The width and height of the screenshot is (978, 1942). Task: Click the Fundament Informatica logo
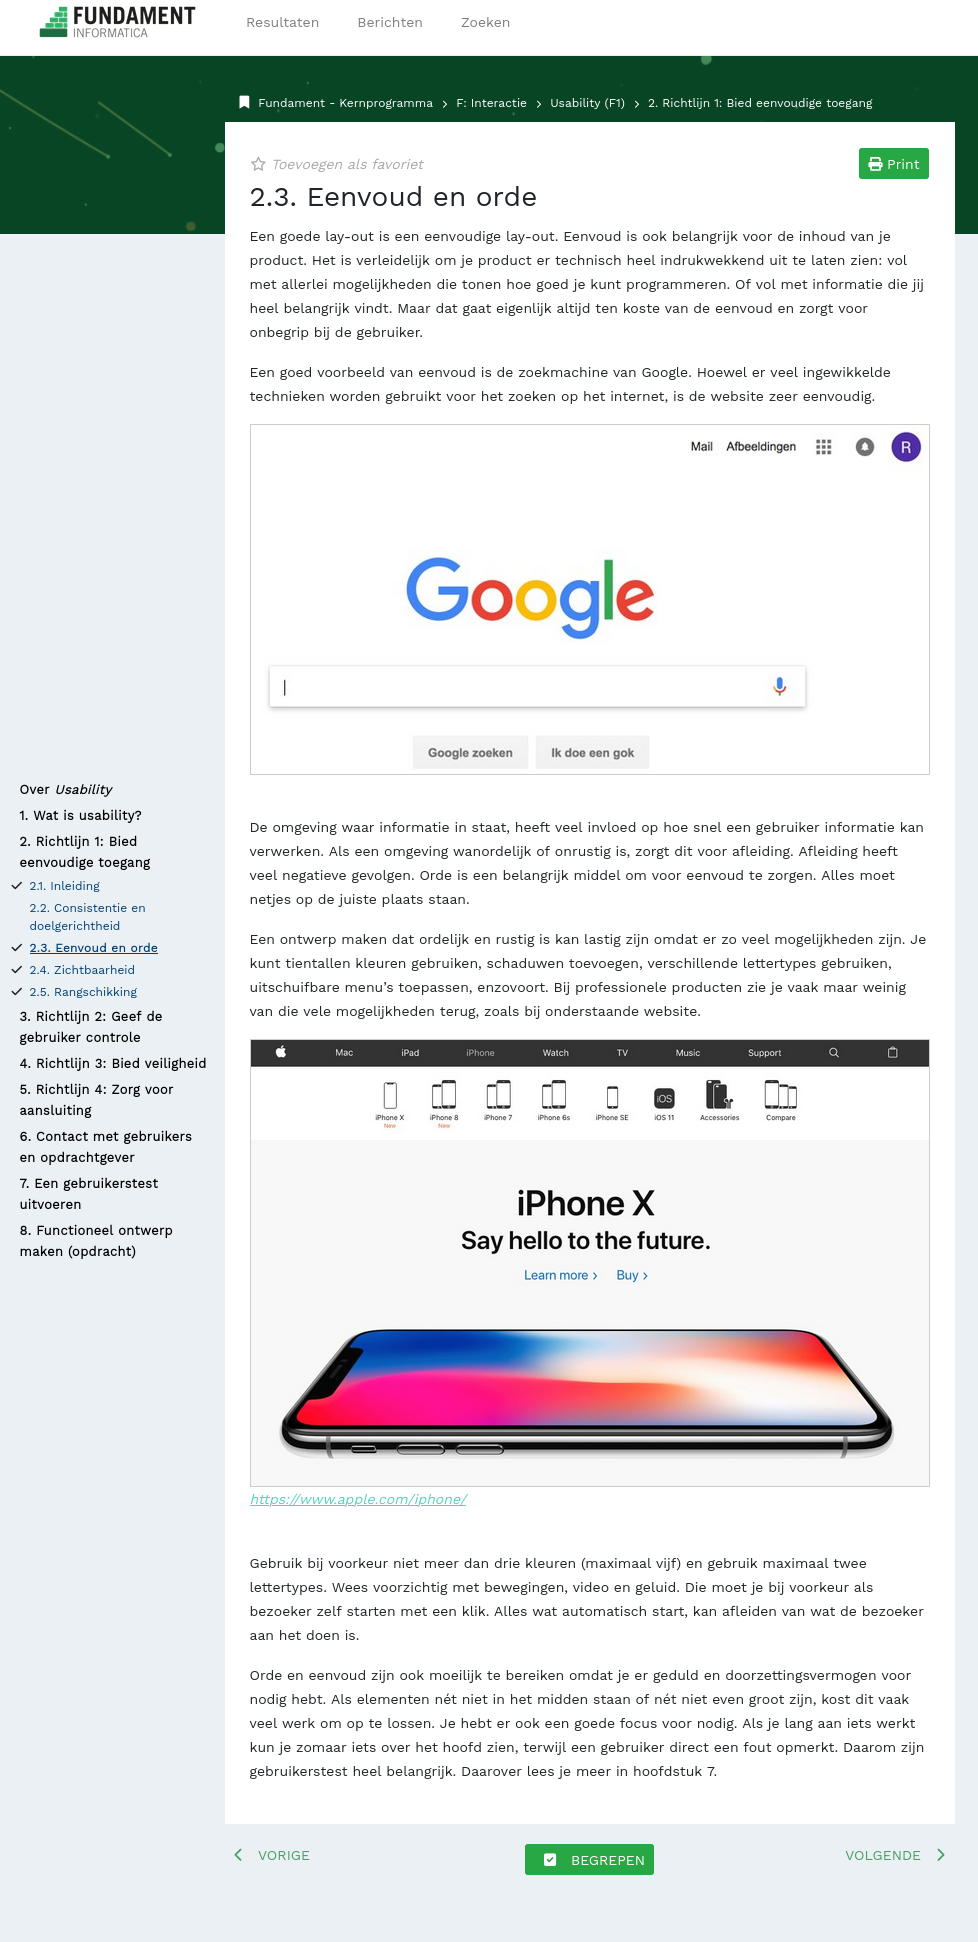(117, 22)
